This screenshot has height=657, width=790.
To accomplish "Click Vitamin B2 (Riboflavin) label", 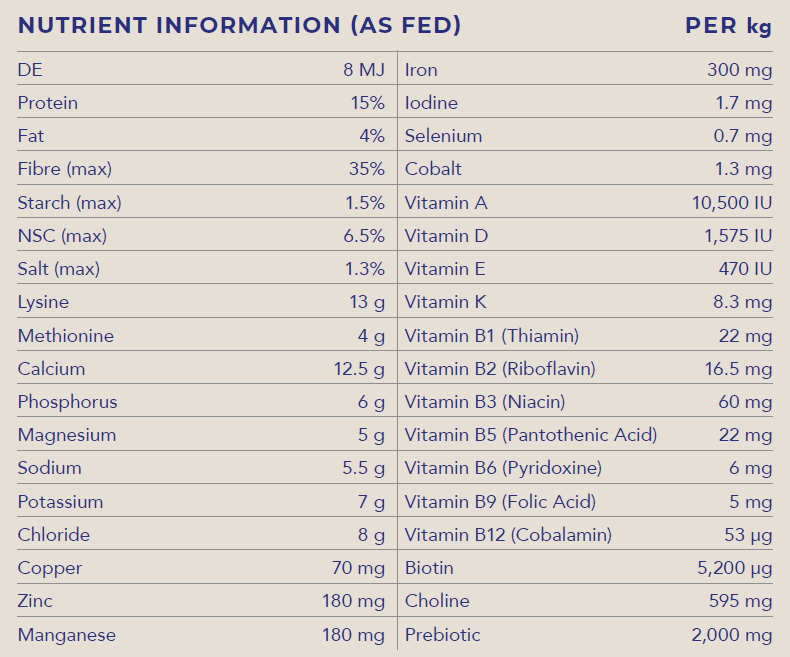I will point(500,369).
